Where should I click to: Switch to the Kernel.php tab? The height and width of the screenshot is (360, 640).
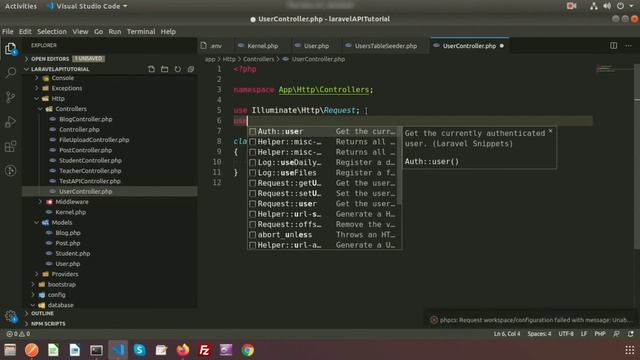click(262, 46)
